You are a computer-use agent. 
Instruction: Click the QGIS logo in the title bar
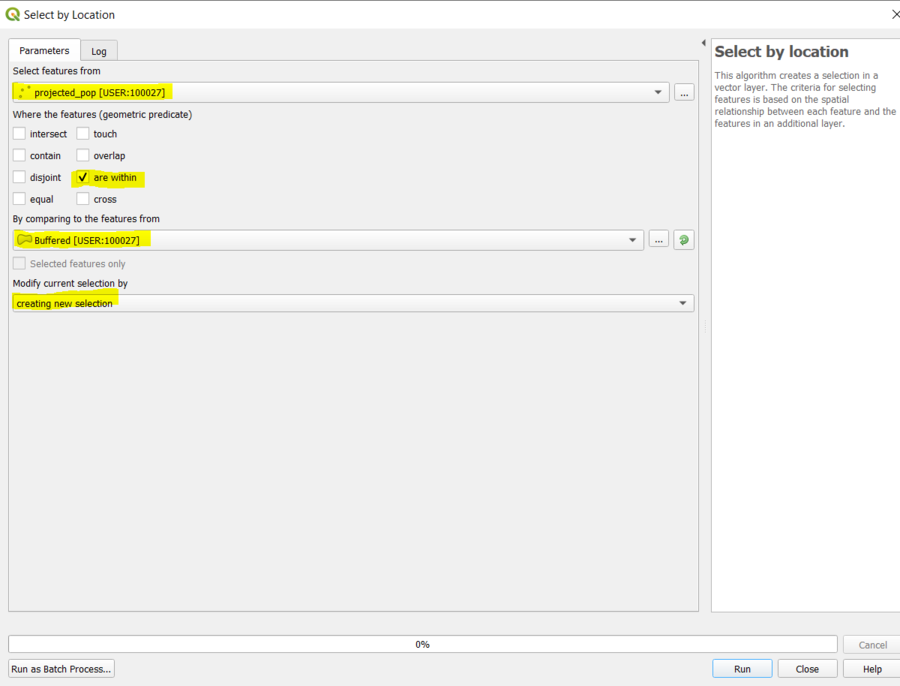12,14
